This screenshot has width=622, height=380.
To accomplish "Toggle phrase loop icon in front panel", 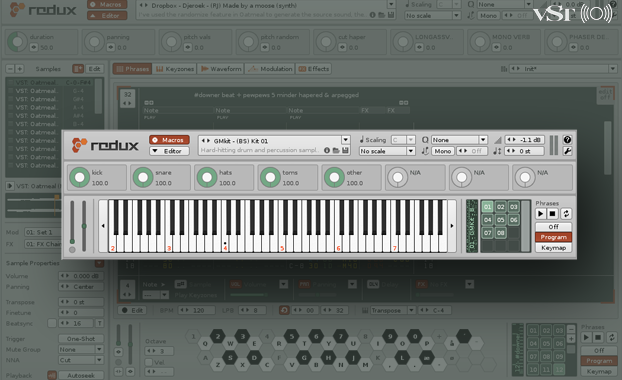I will [x=566, y=214].
